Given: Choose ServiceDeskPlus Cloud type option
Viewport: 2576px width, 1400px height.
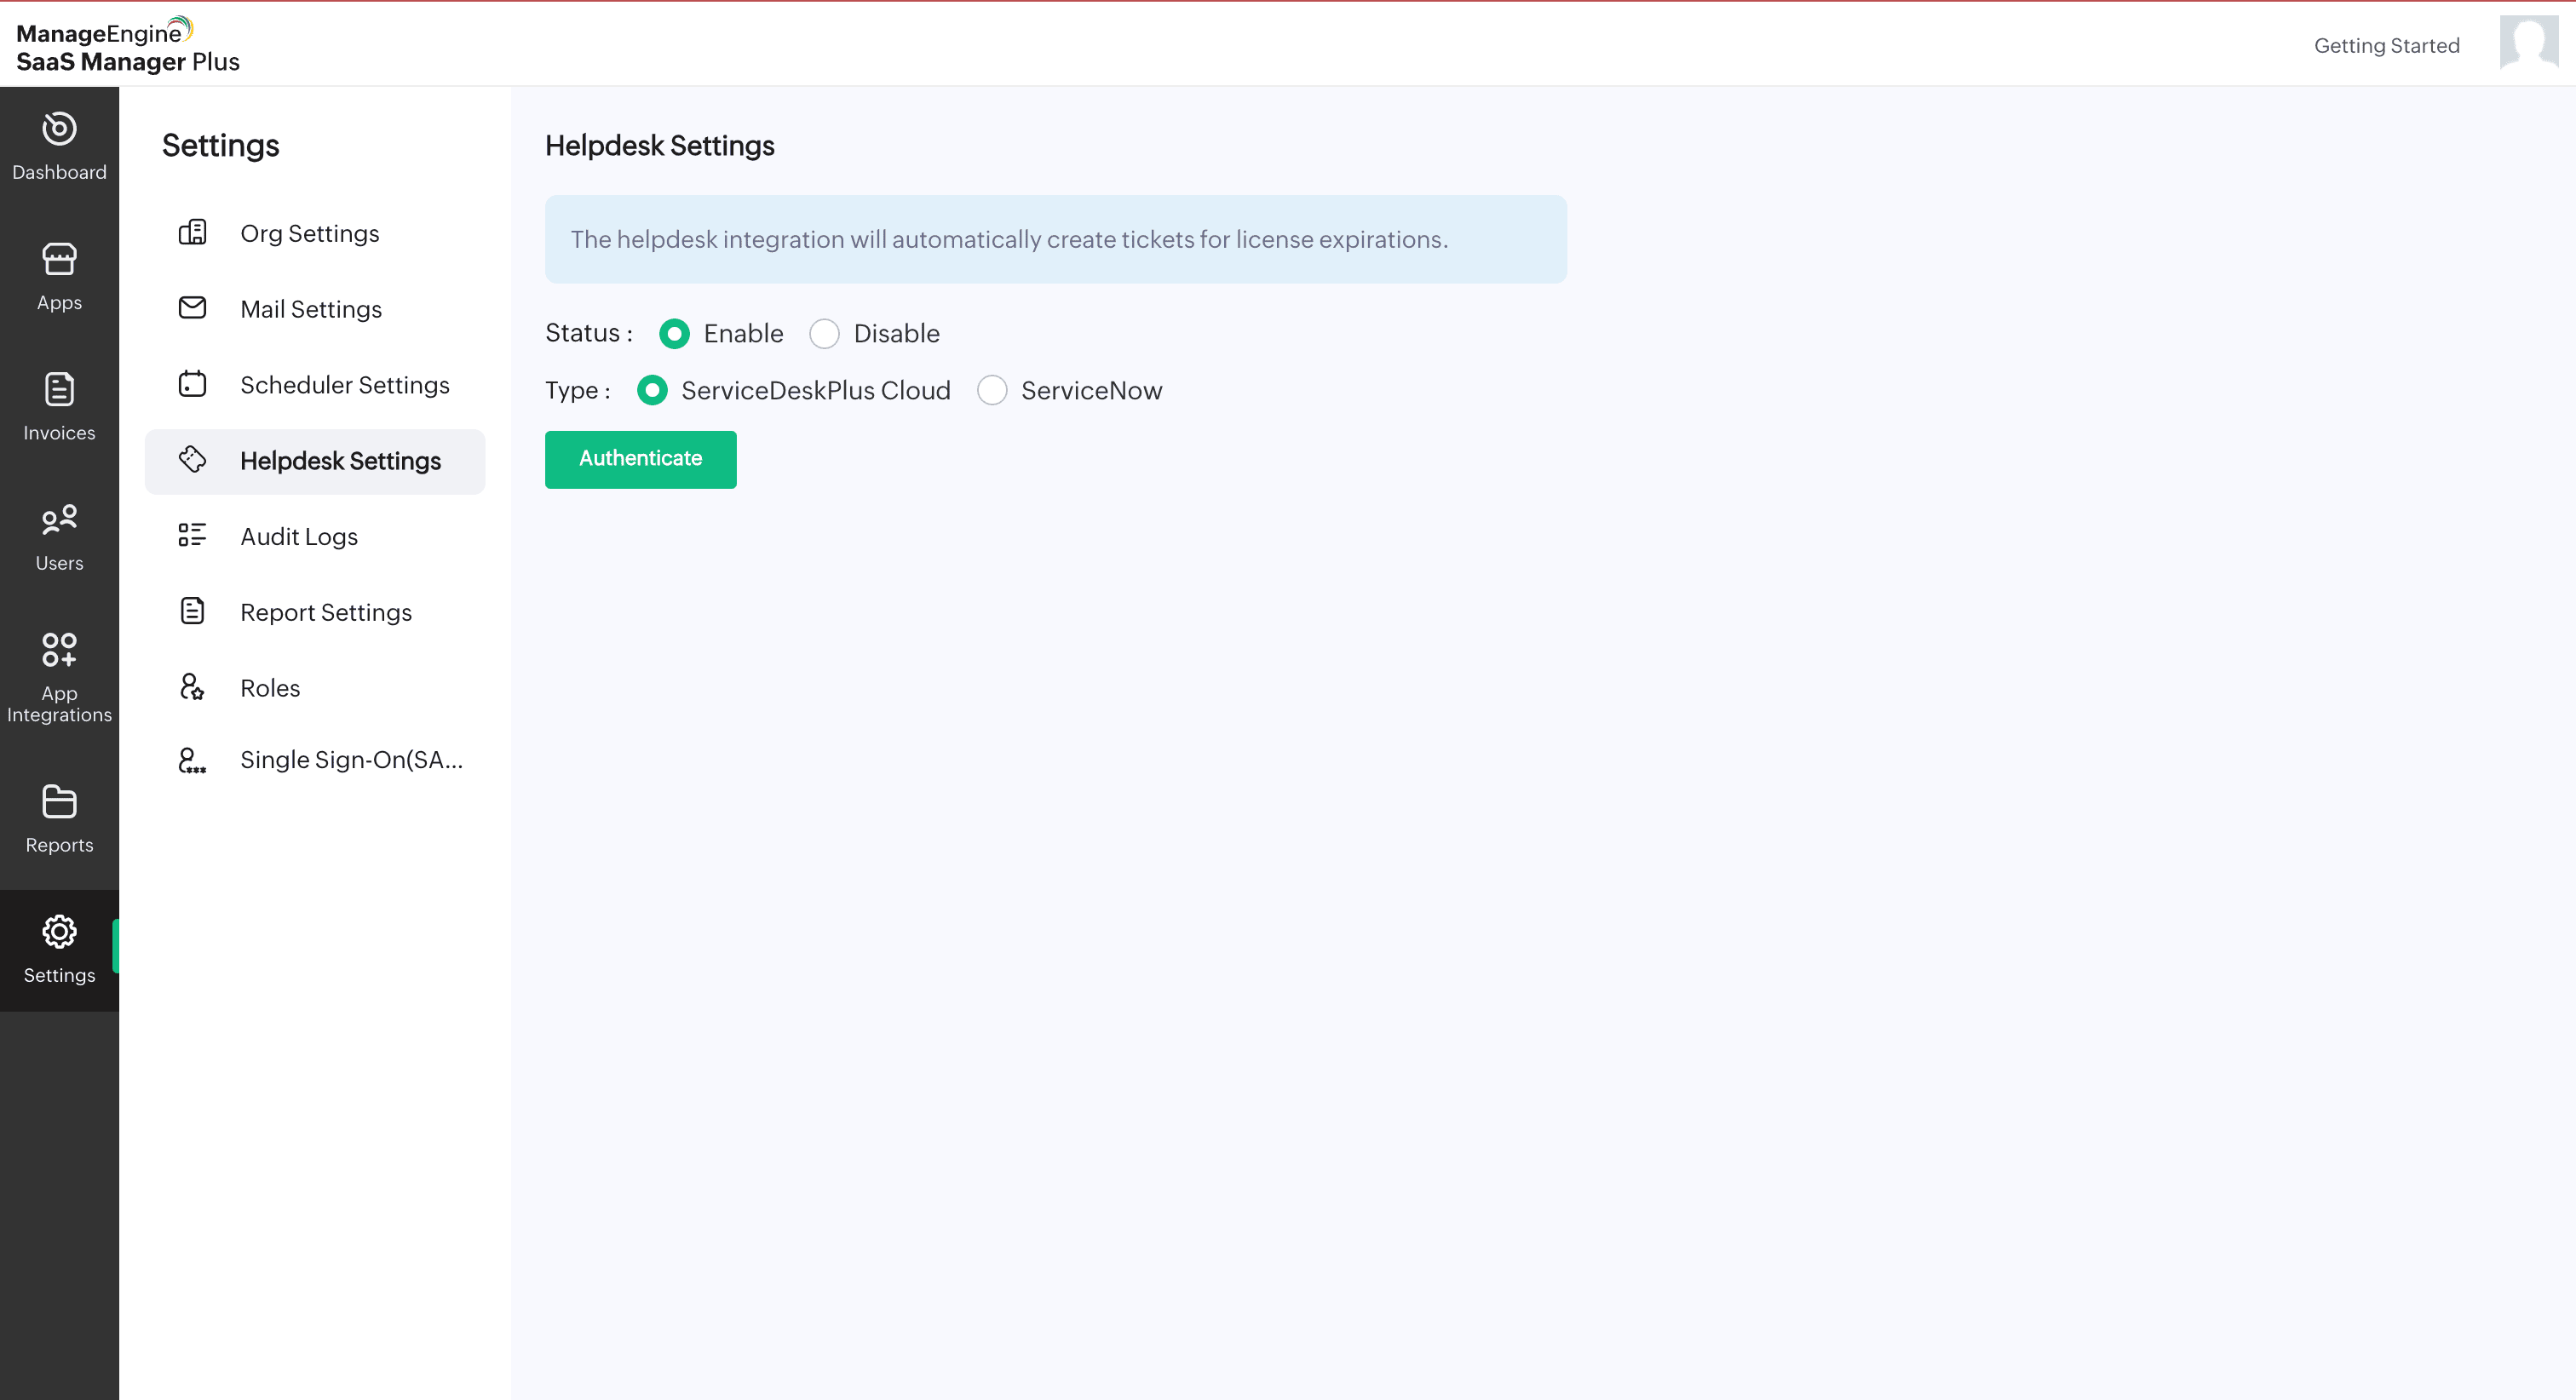Looking at the screenshot, I should point(652,391).
